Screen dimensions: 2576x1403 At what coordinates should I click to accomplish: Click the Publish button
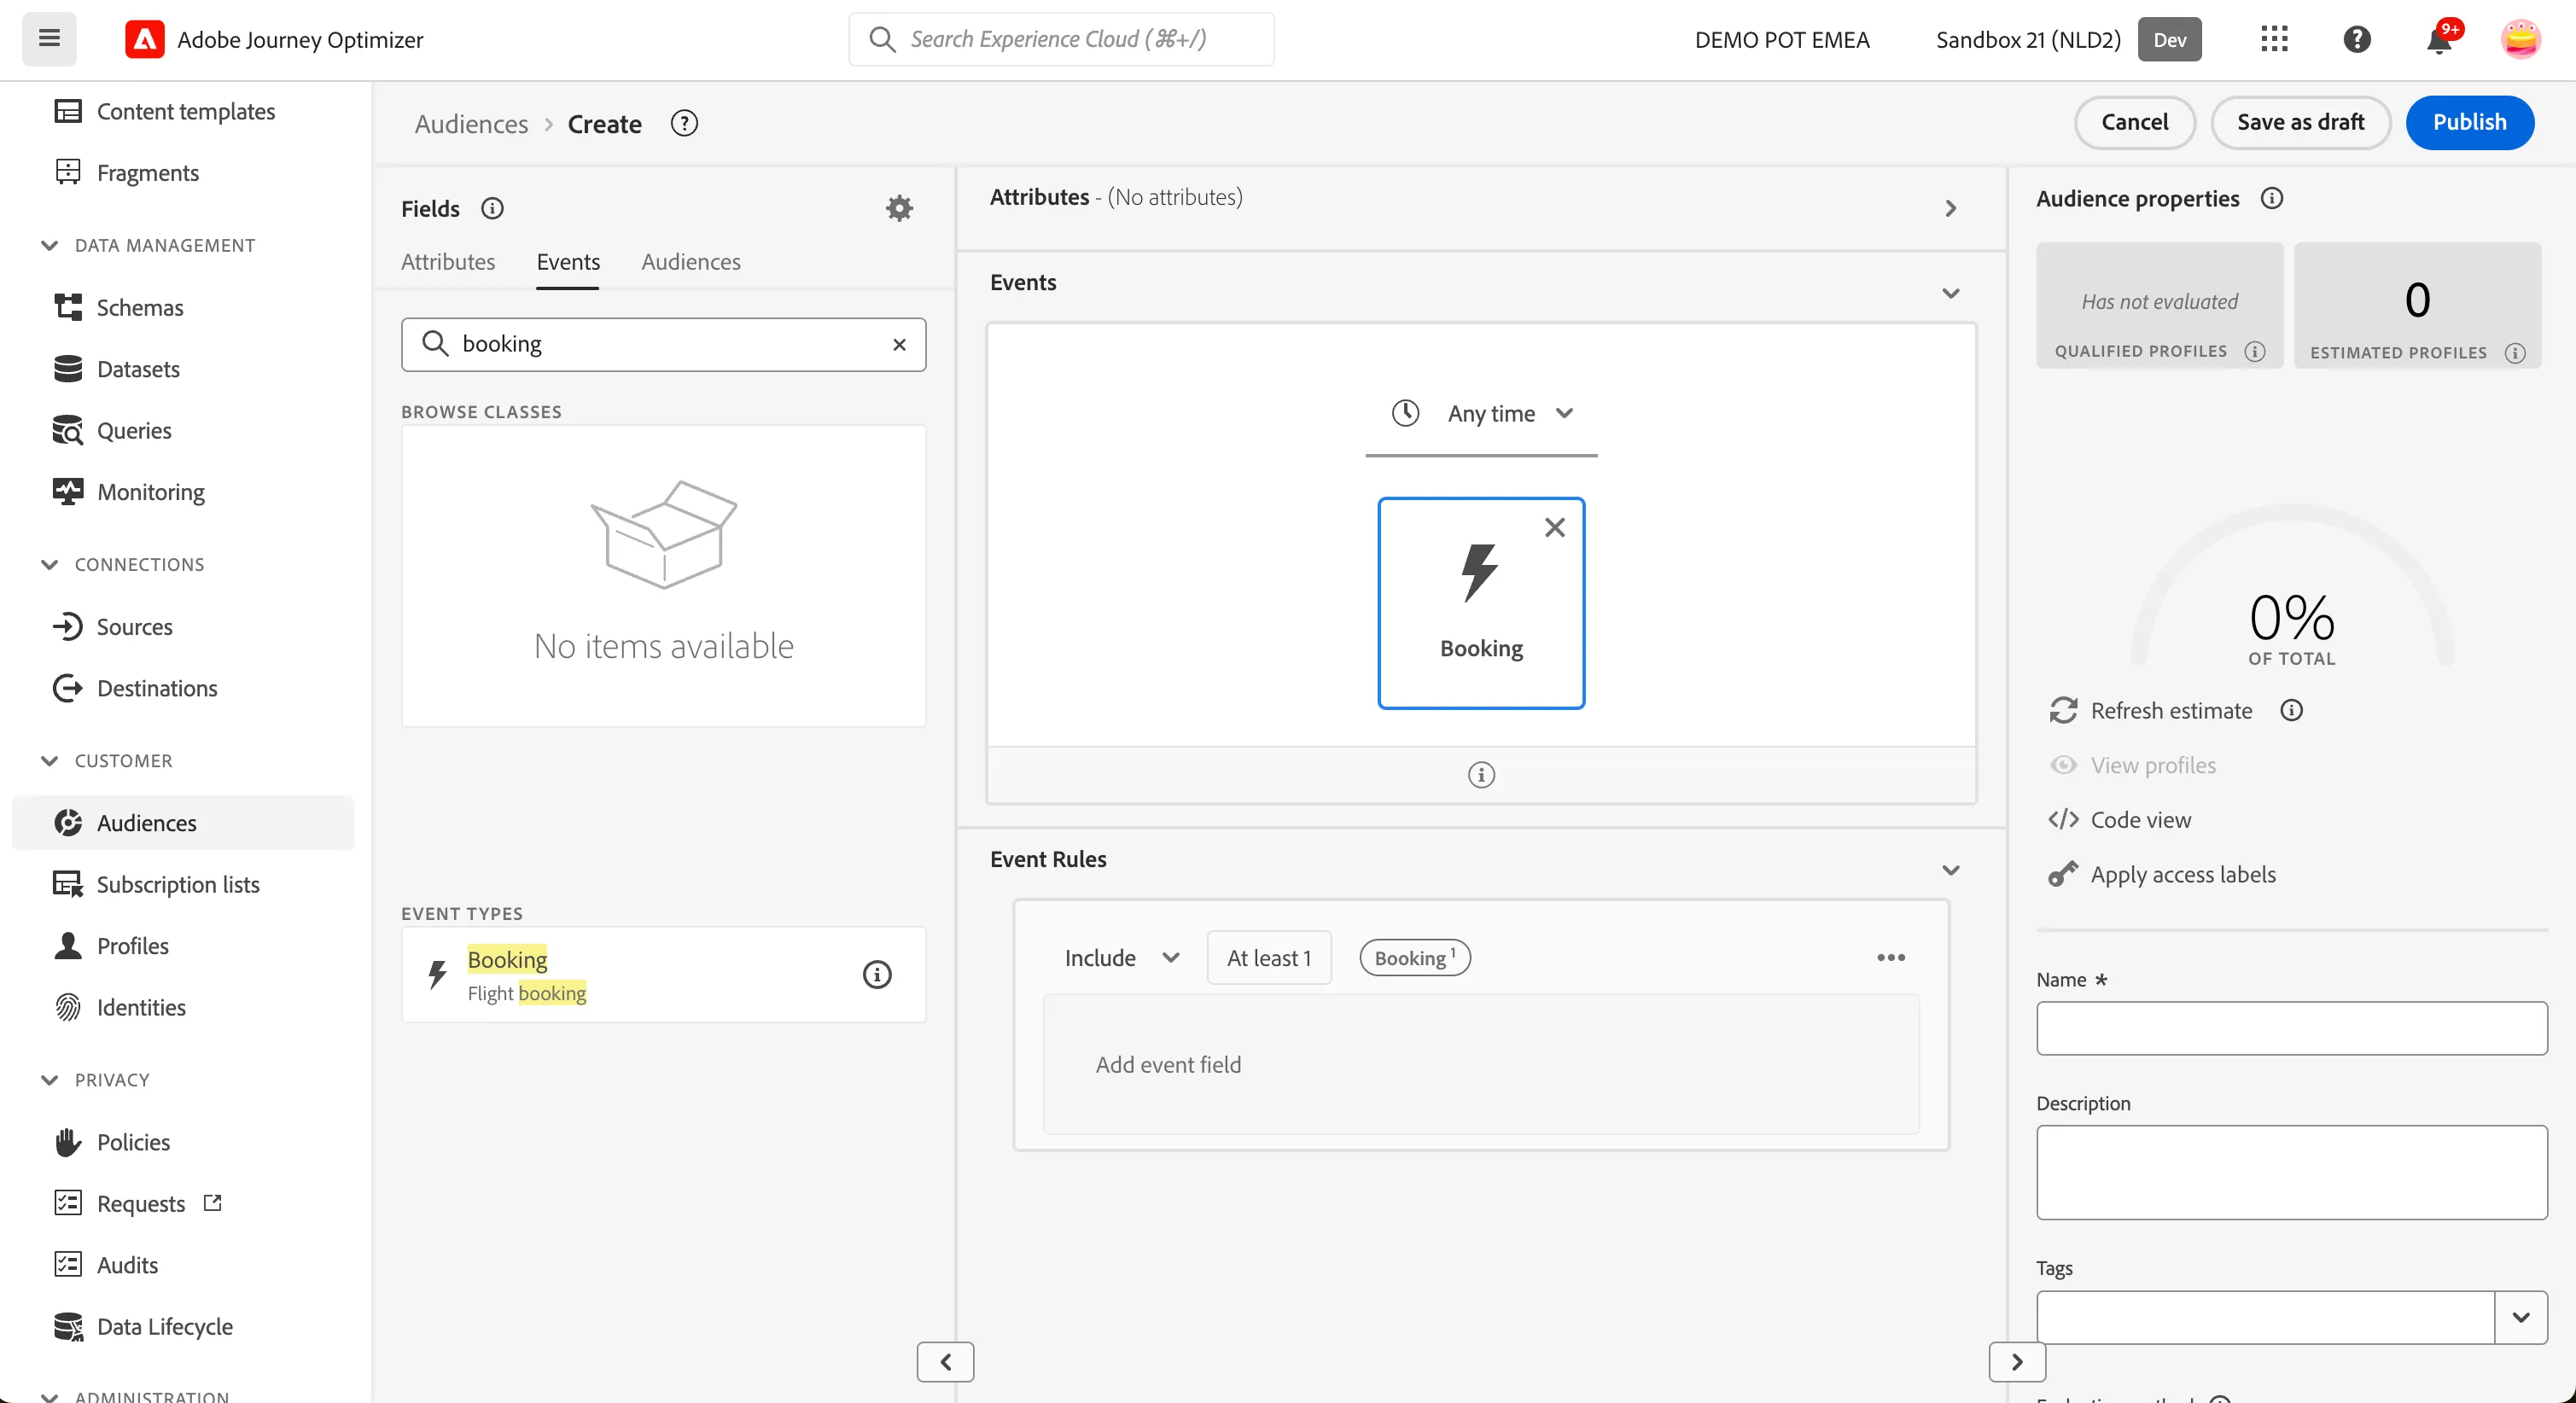[2469, 122]
